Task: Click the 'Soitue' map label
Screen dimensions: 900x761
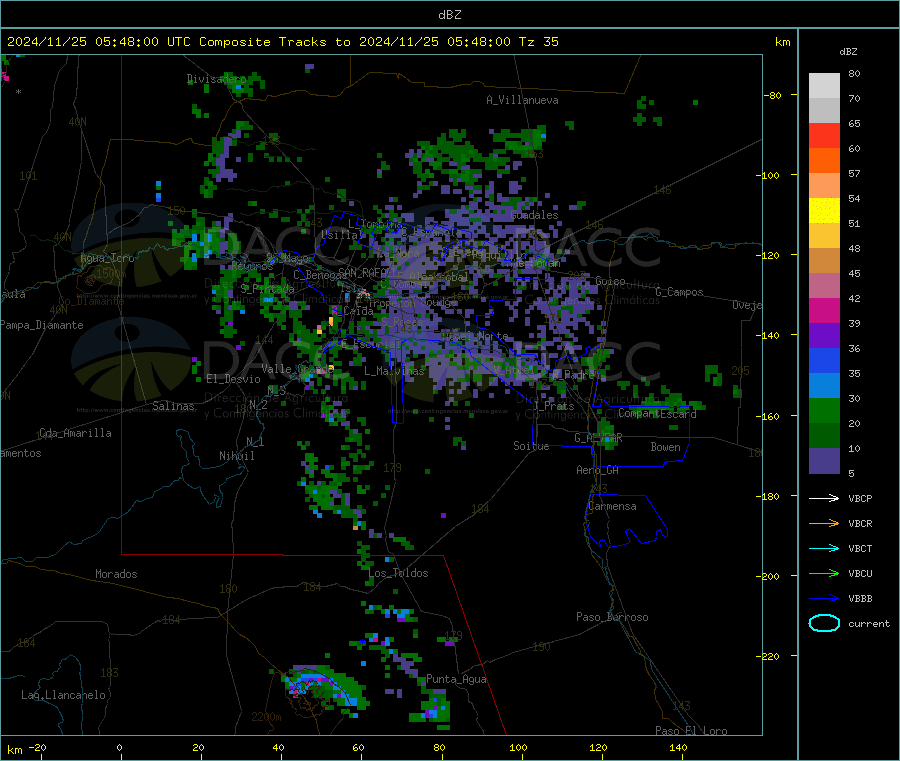Action: pos(531,446)
